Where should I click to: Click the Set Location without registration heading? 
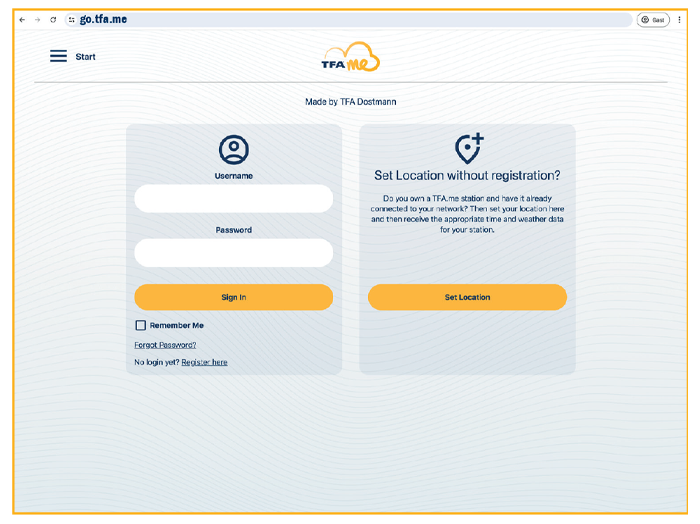pos(467,176)
